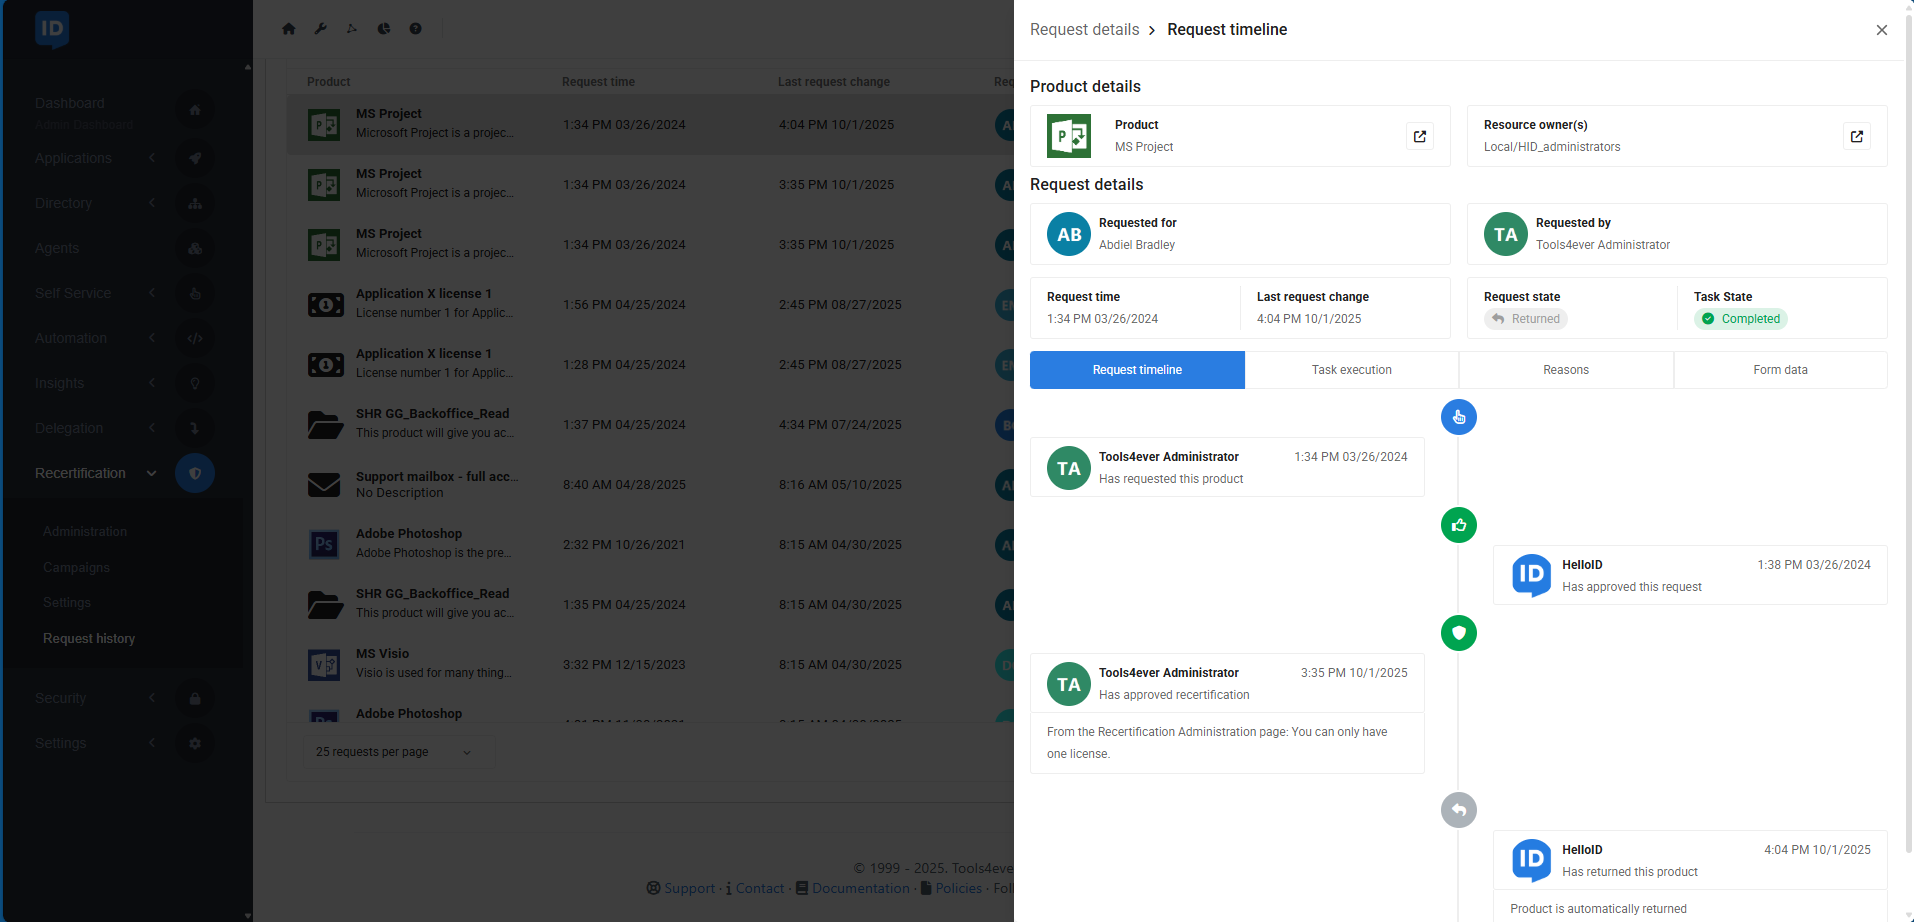Open the Form data tab
The height and width of the screenshot is (922, 1914).
[1780, 370]
